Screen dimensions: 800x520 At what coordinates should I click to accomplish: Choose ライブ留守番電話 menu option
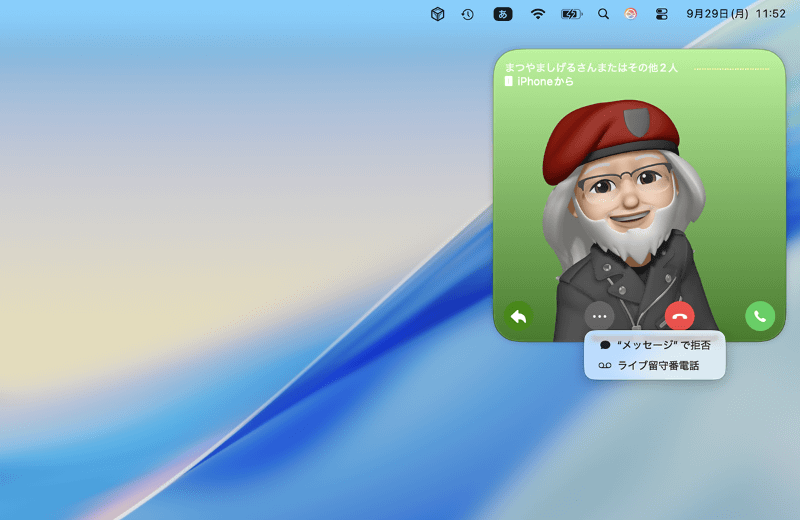655,365
